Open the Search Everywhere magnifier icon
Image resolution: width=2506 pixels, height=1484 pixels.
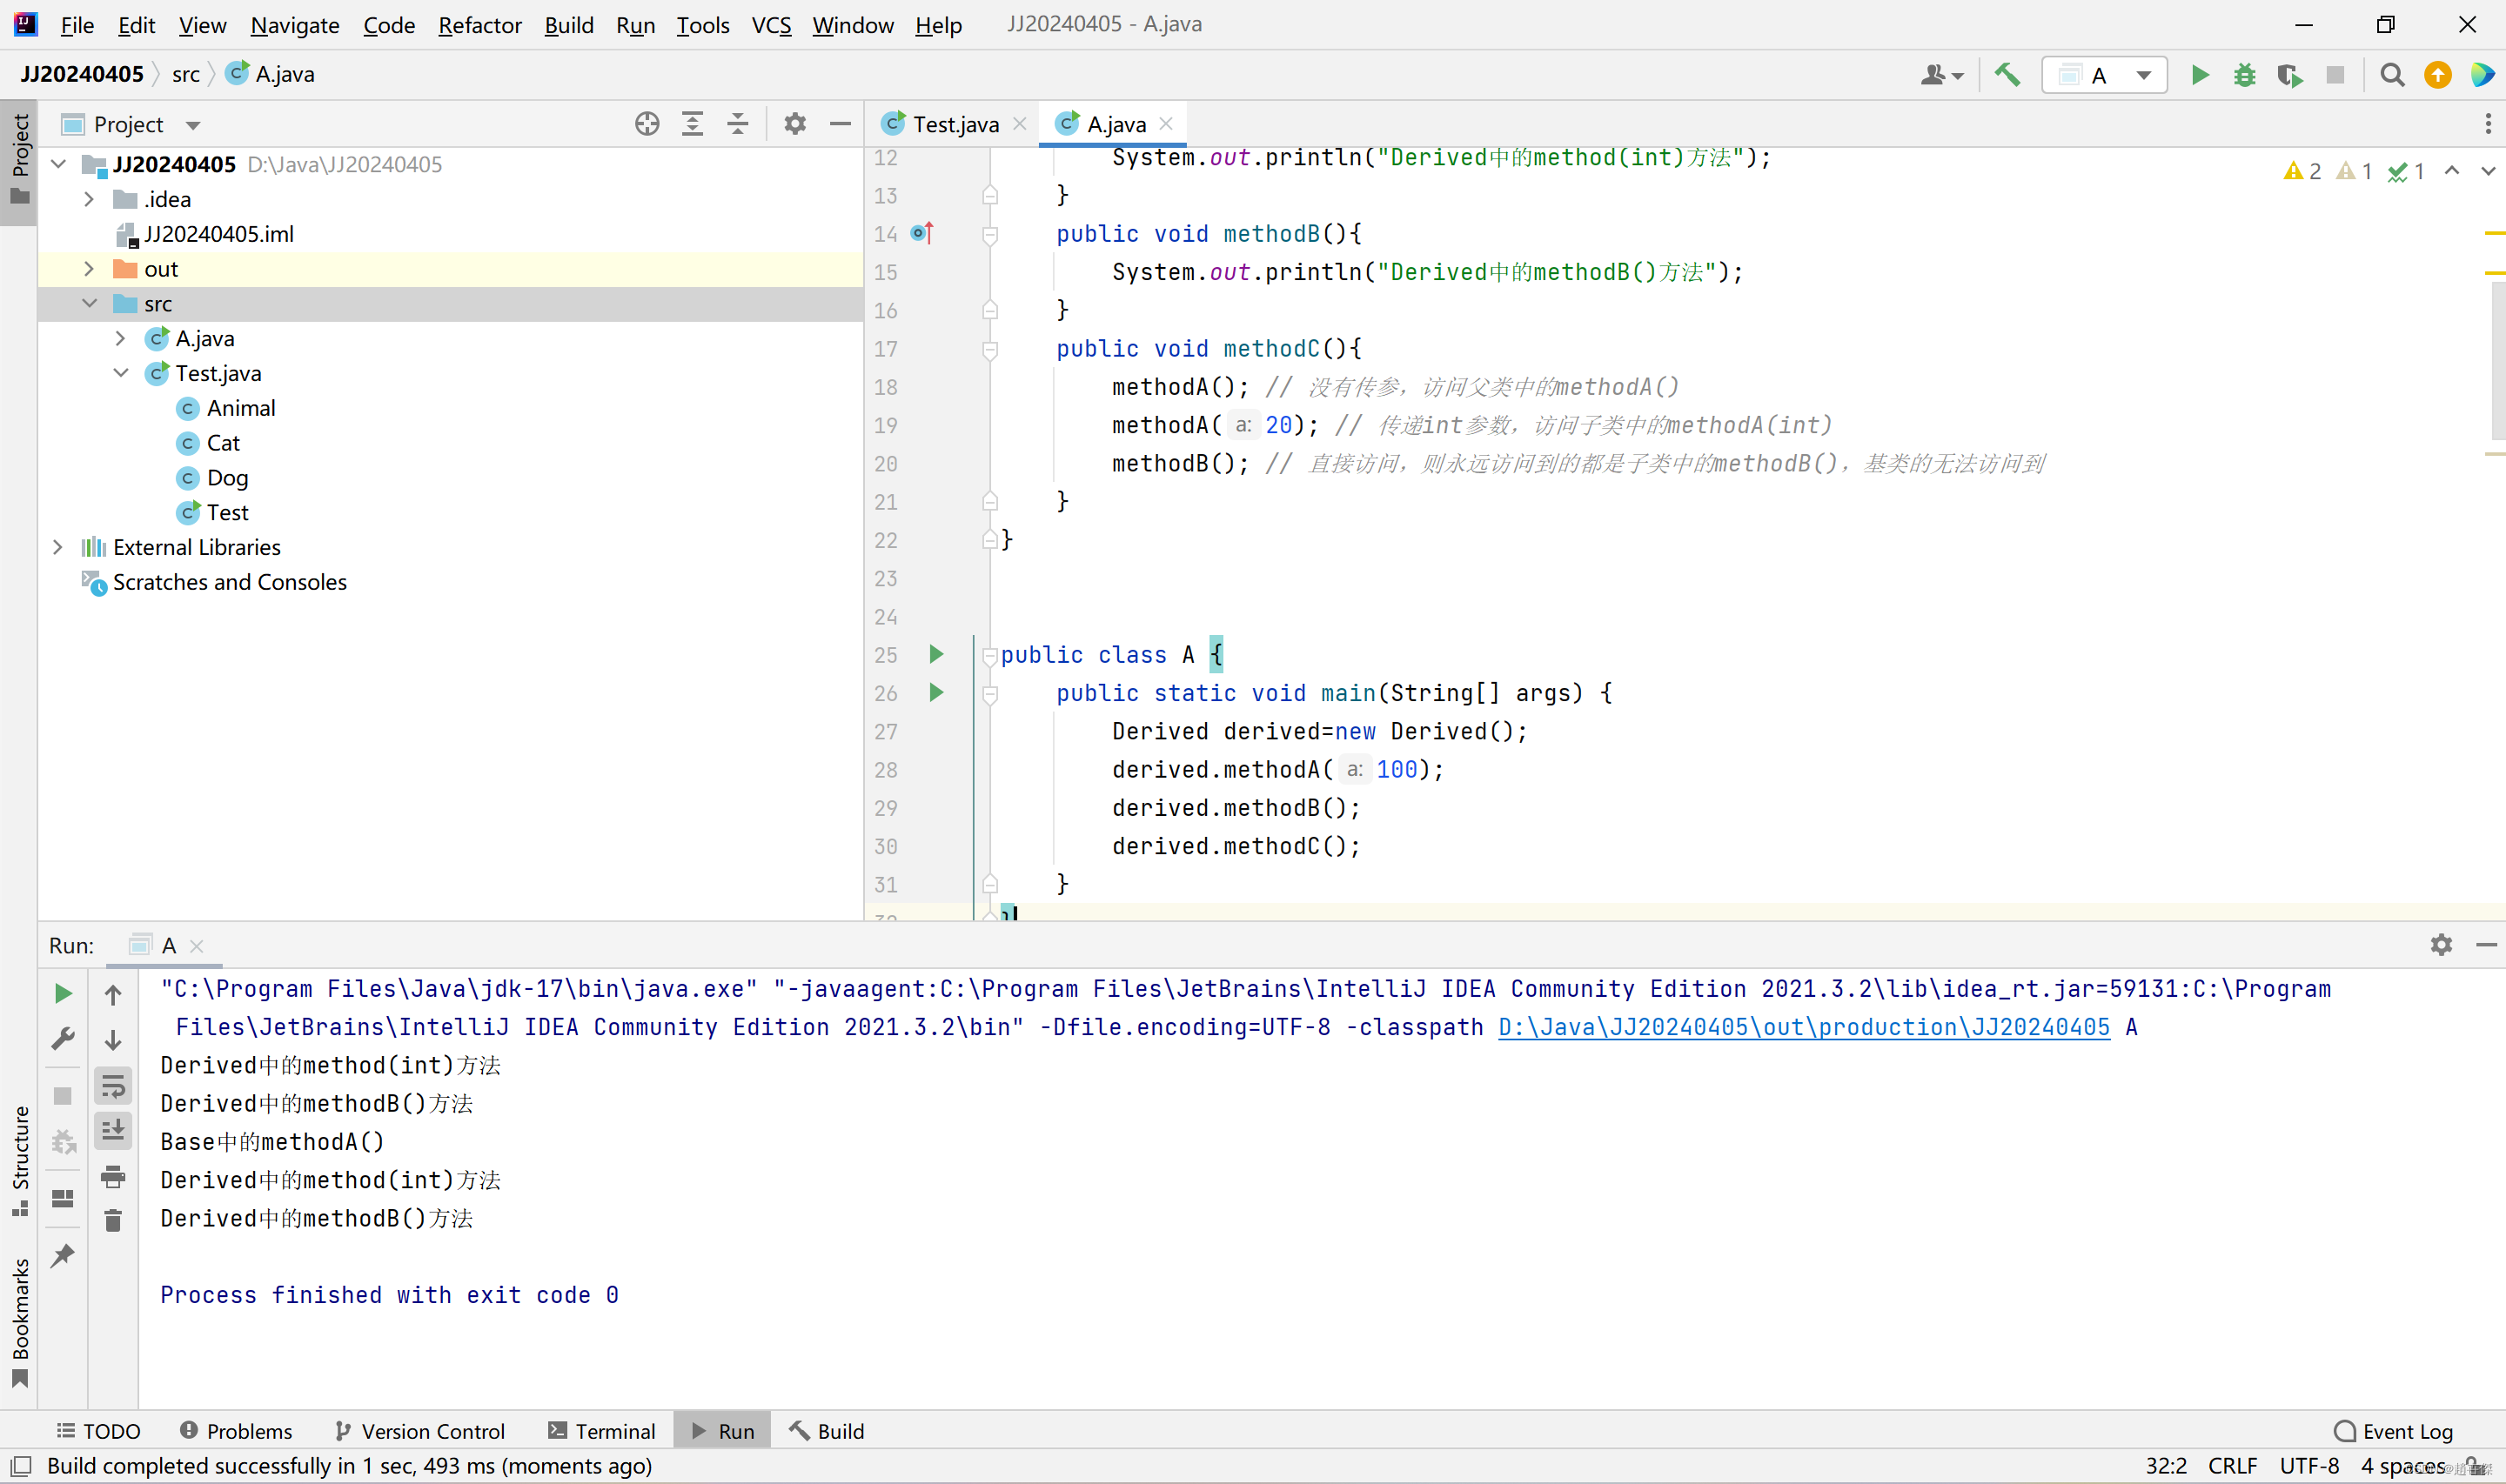point(2392,75)
